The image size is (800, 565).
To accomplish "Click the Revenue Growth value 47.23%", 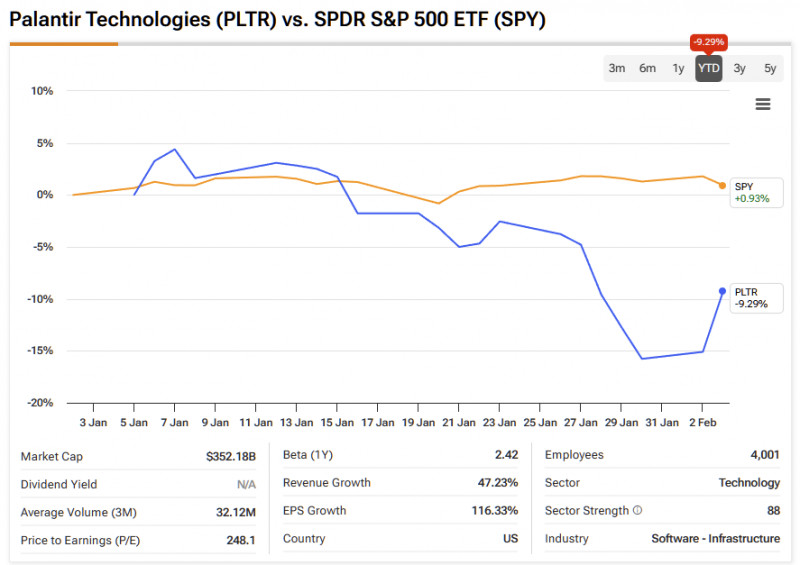I will coord(498,483).
